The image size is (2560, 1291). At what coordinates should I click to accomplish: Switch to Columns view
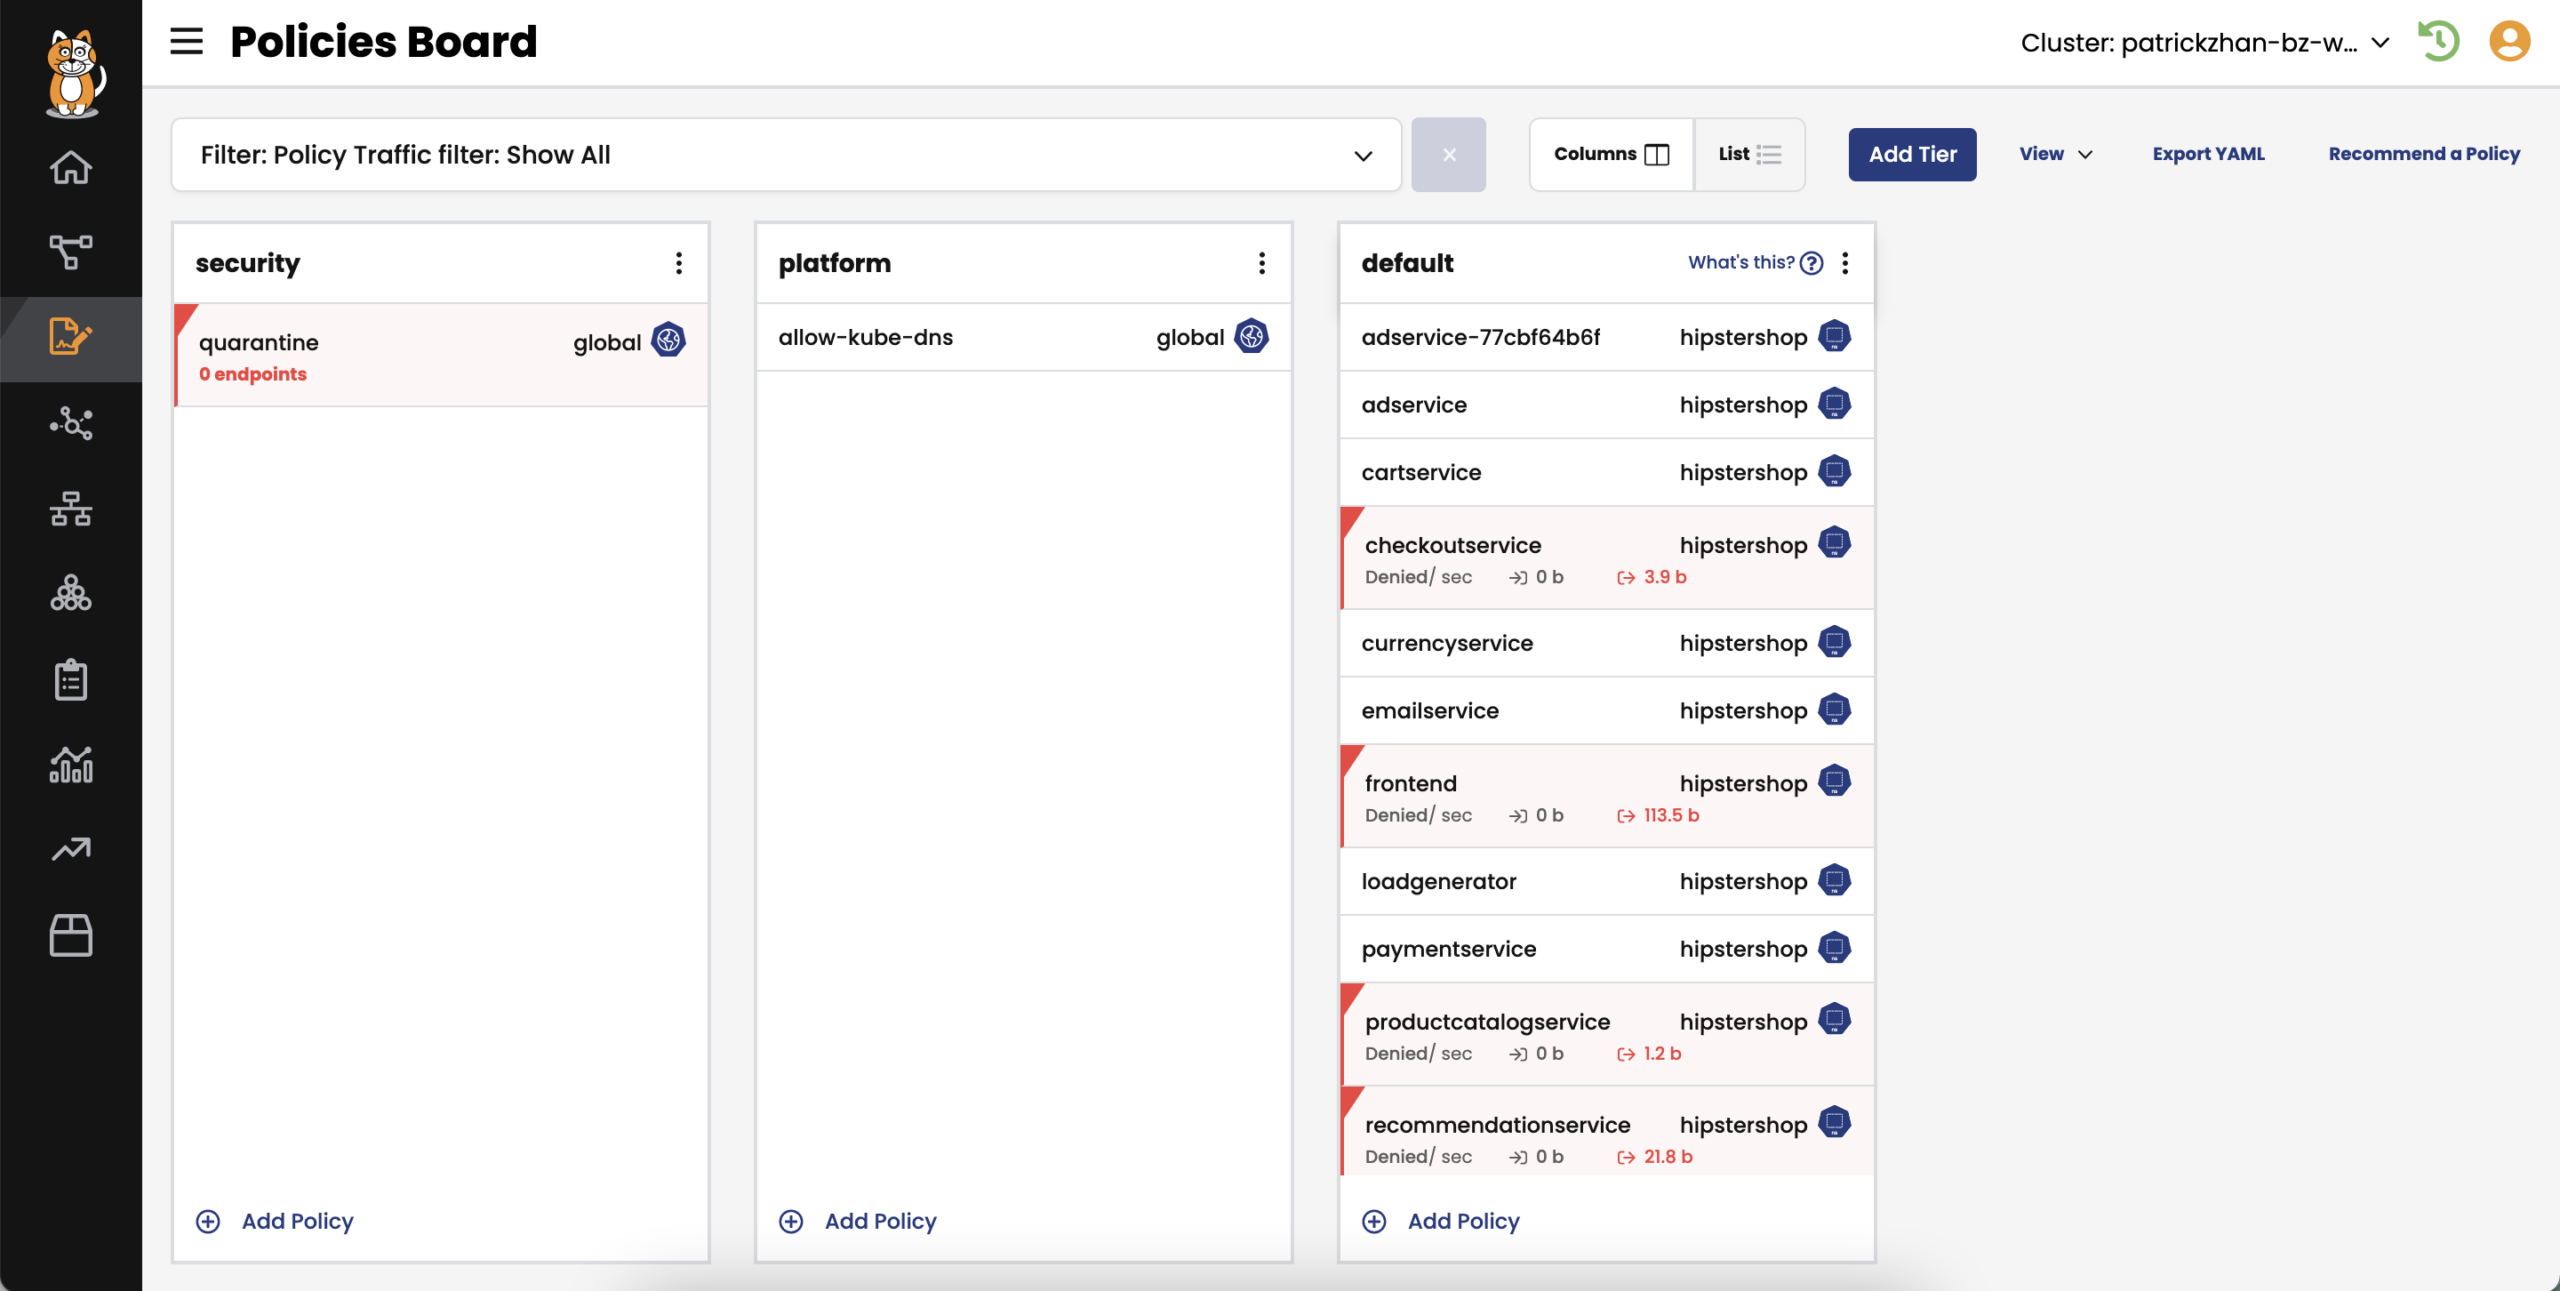(1611, 154)
